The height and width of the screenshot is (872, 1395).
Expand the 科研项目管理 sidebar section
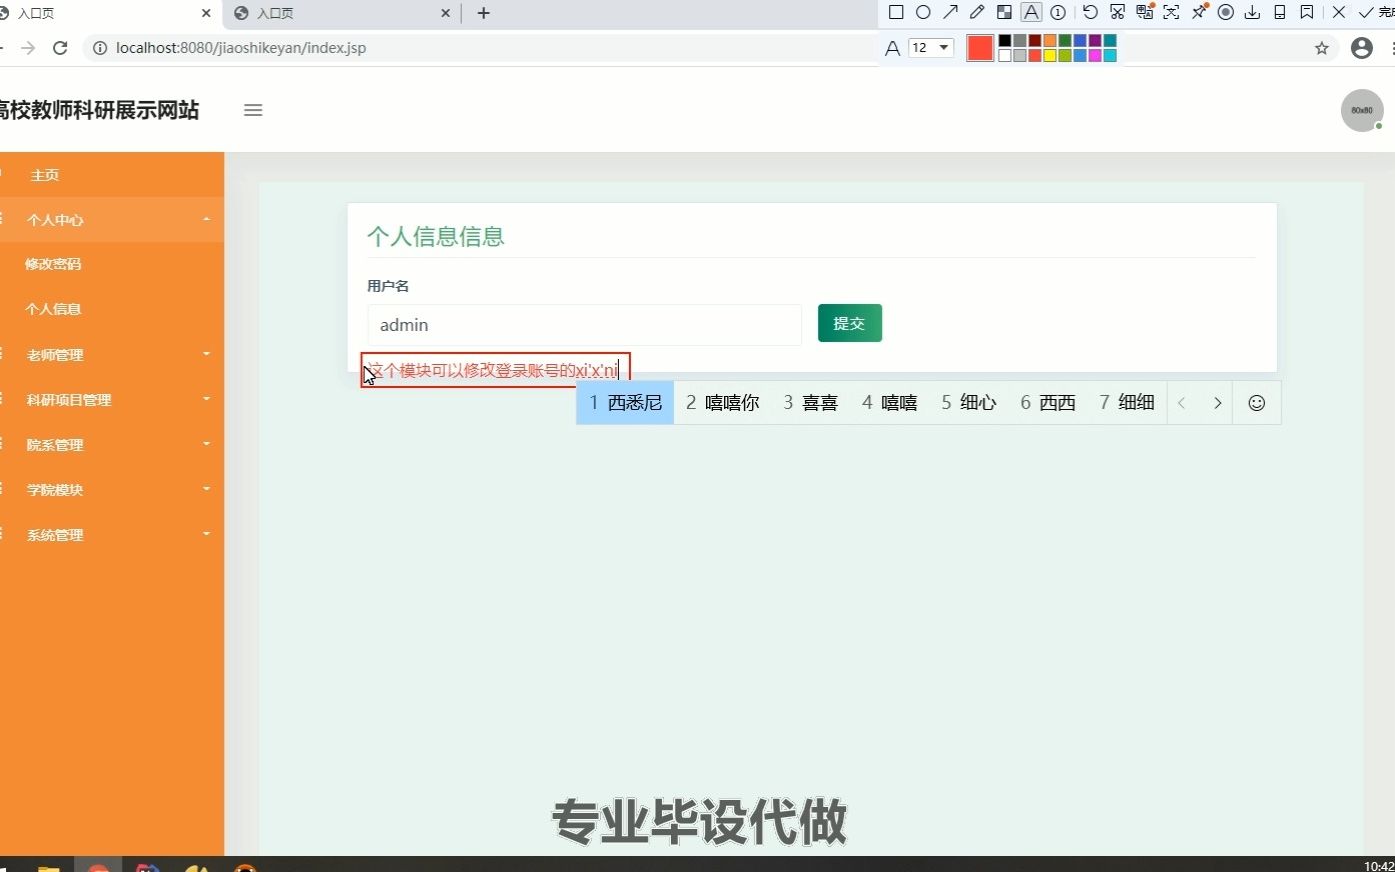pos(112,400)
